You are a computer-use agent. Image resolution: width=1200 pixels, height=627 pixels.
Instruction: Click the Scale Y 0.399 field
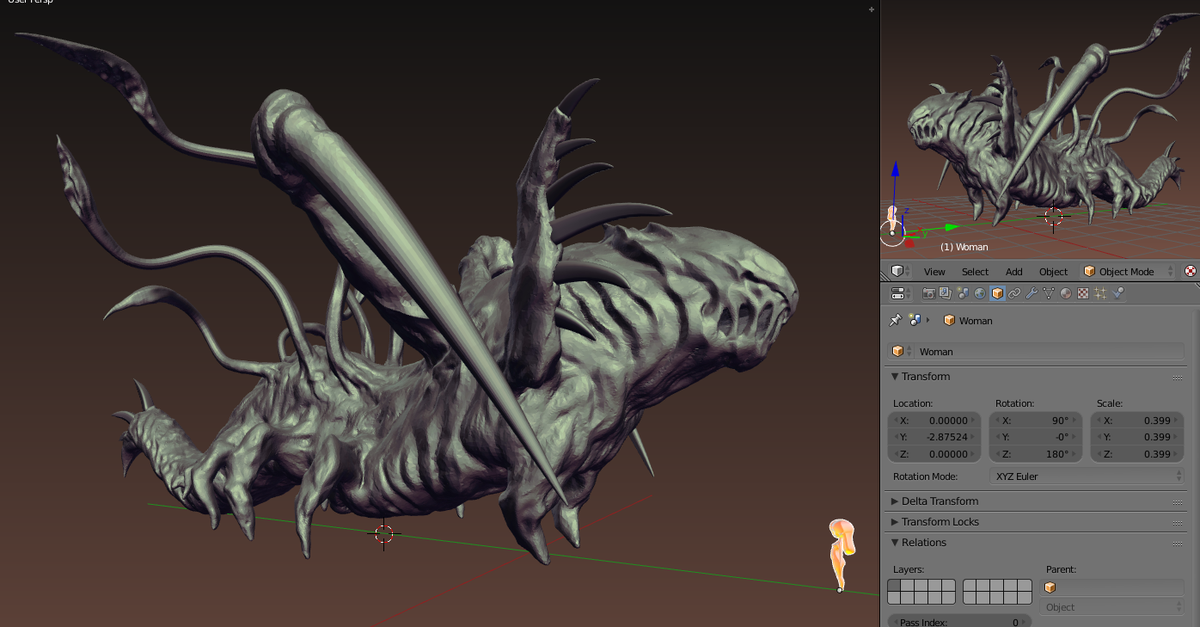pyautogui.click(x=1139, y=437)
